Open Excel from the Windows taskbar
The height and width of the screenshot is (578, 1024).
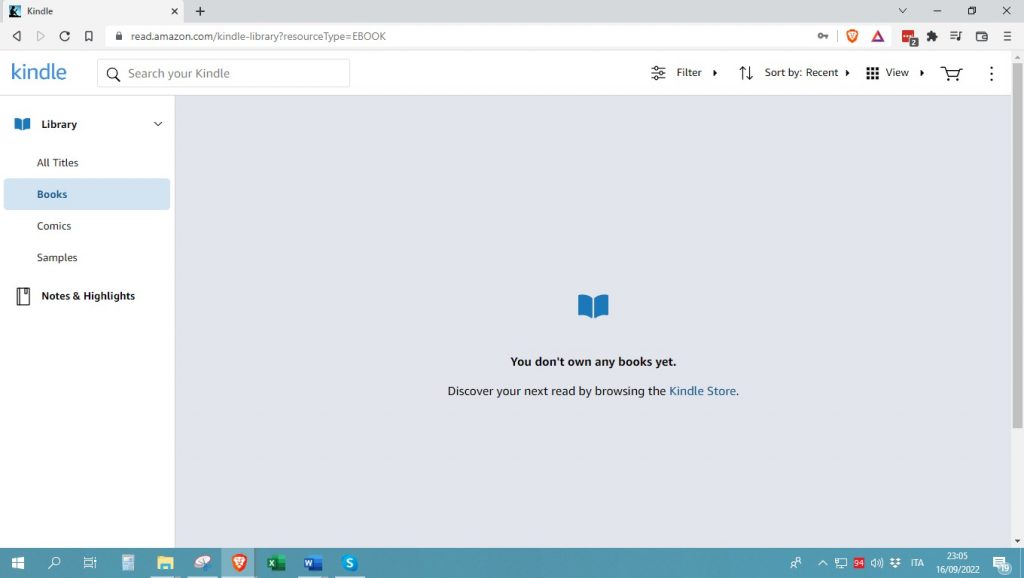pos(276,563)
